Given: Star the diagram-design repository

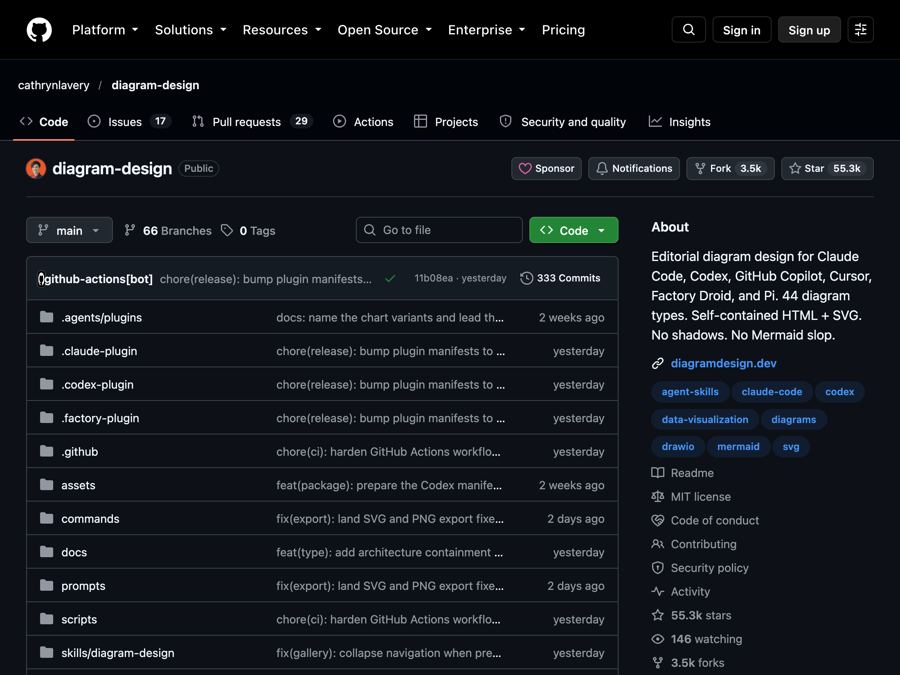Looking at the screenshot, I should pos(827,169).
